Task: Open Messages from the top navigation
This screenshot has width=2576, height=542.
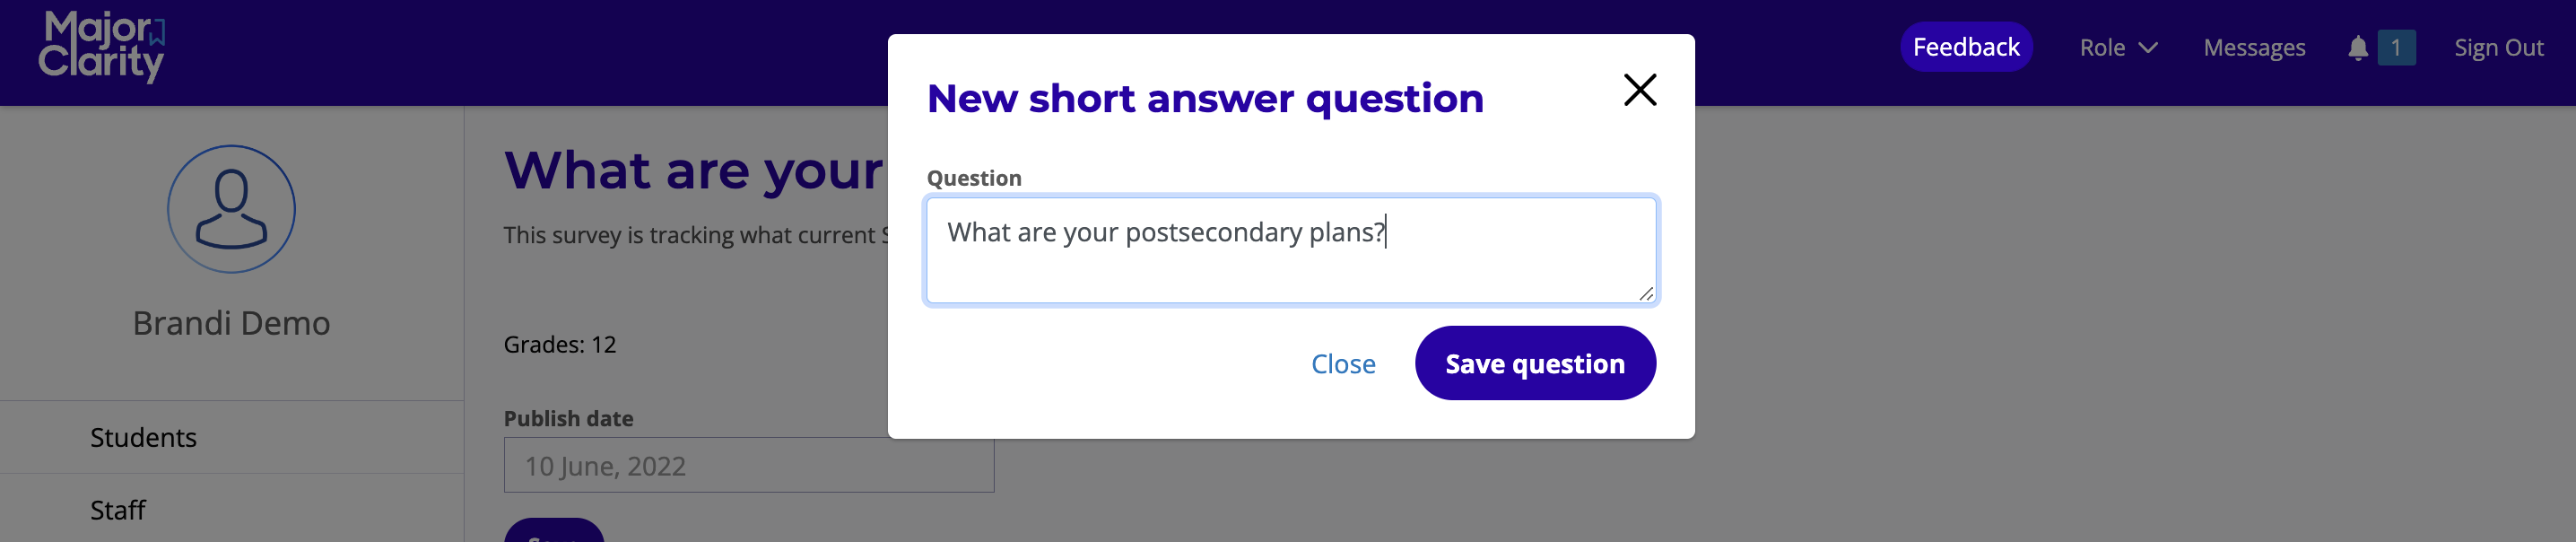Action: pyautogui.click(x=2253, y=48)
